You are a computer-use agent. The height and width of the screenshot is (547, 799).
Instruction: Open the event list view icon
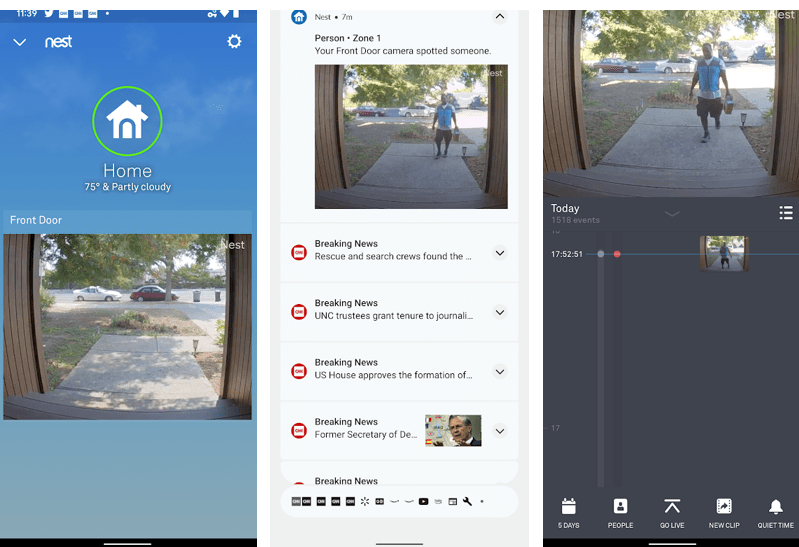tap(786, 213)
